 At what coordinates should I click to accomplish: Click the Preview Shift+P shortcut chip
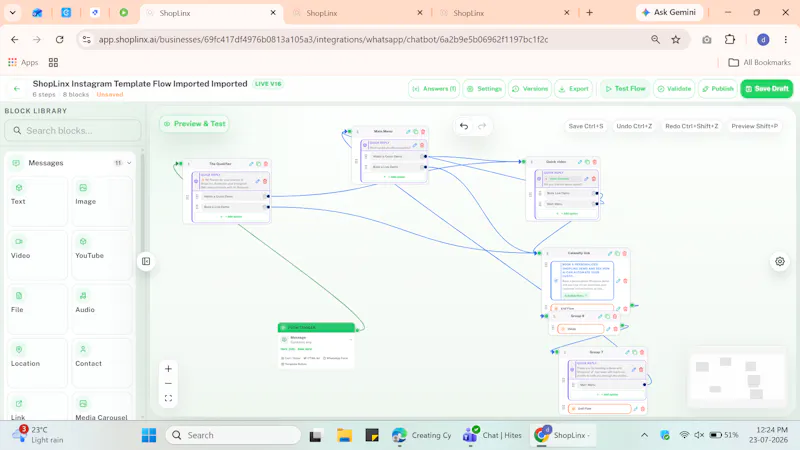click(755, 126)
